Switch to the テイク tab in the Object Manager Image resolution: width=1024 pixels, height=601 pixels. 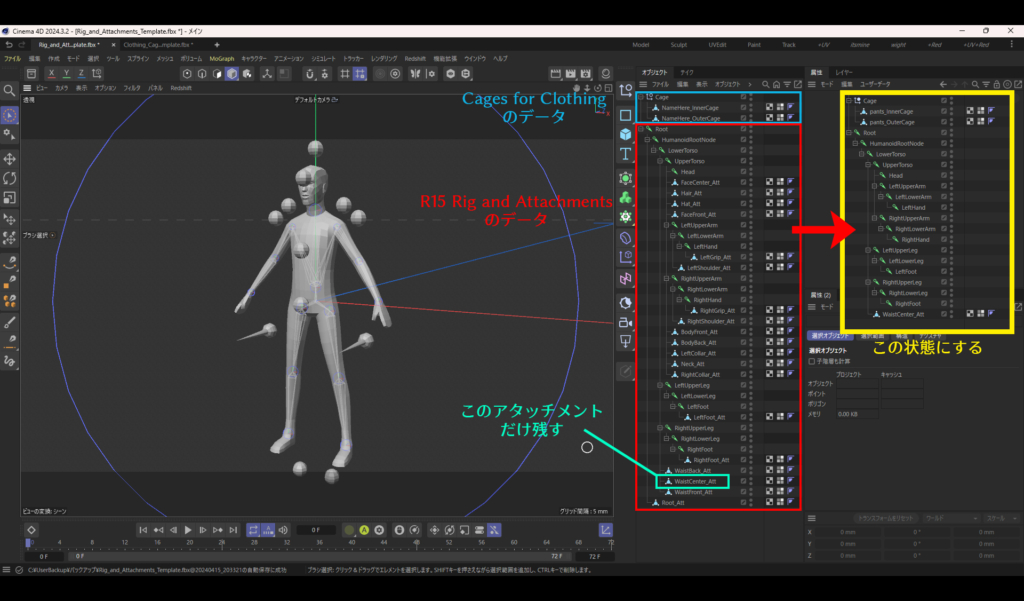(687, 73)
